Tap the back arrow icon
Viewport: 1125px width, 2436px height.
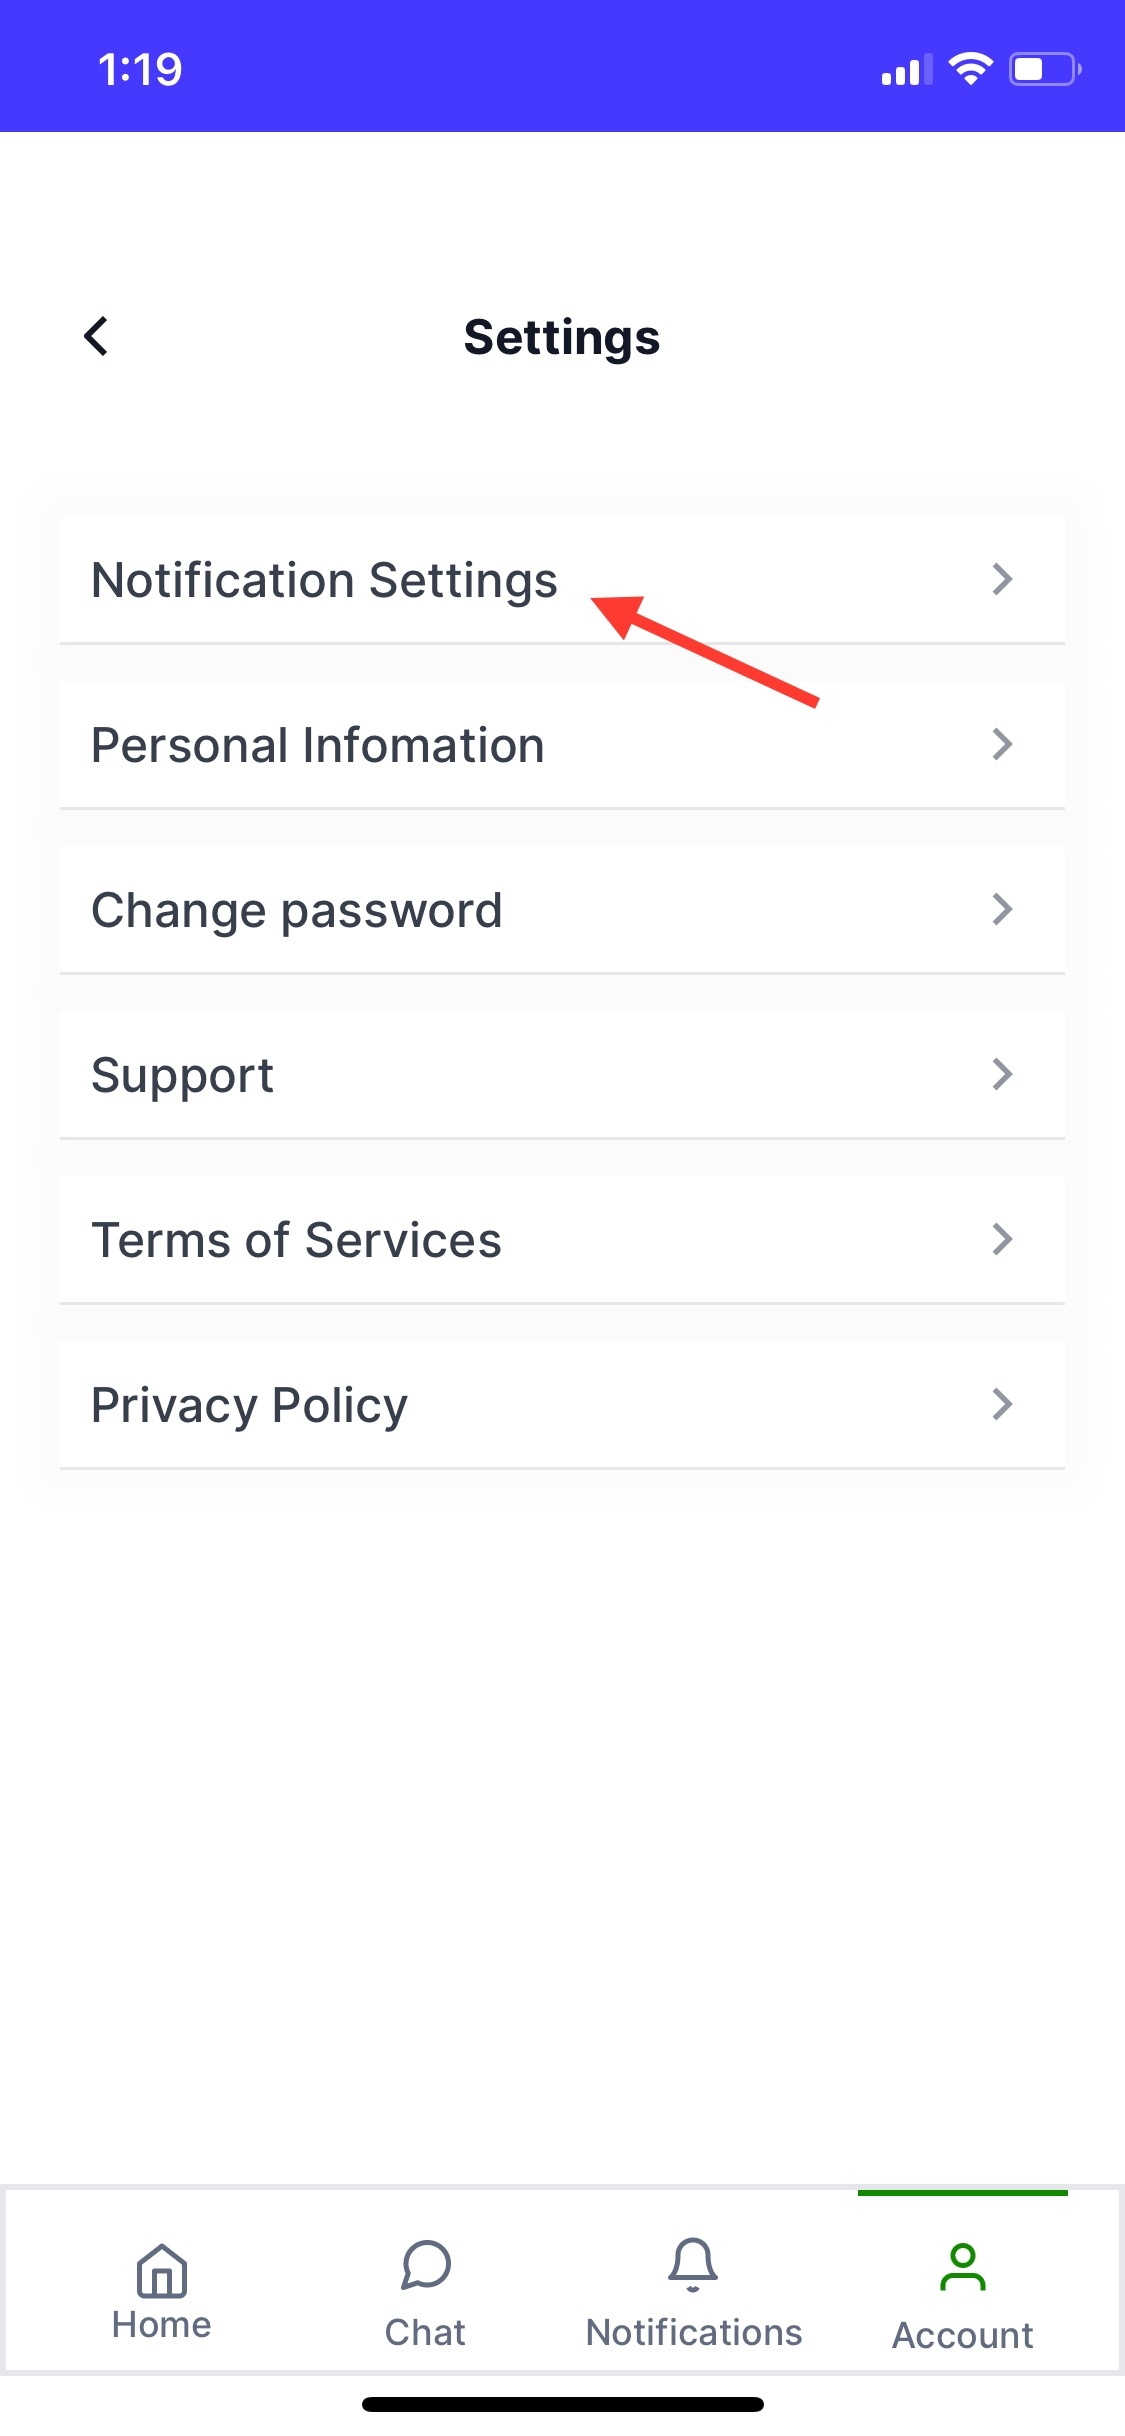tap(96, 337)
